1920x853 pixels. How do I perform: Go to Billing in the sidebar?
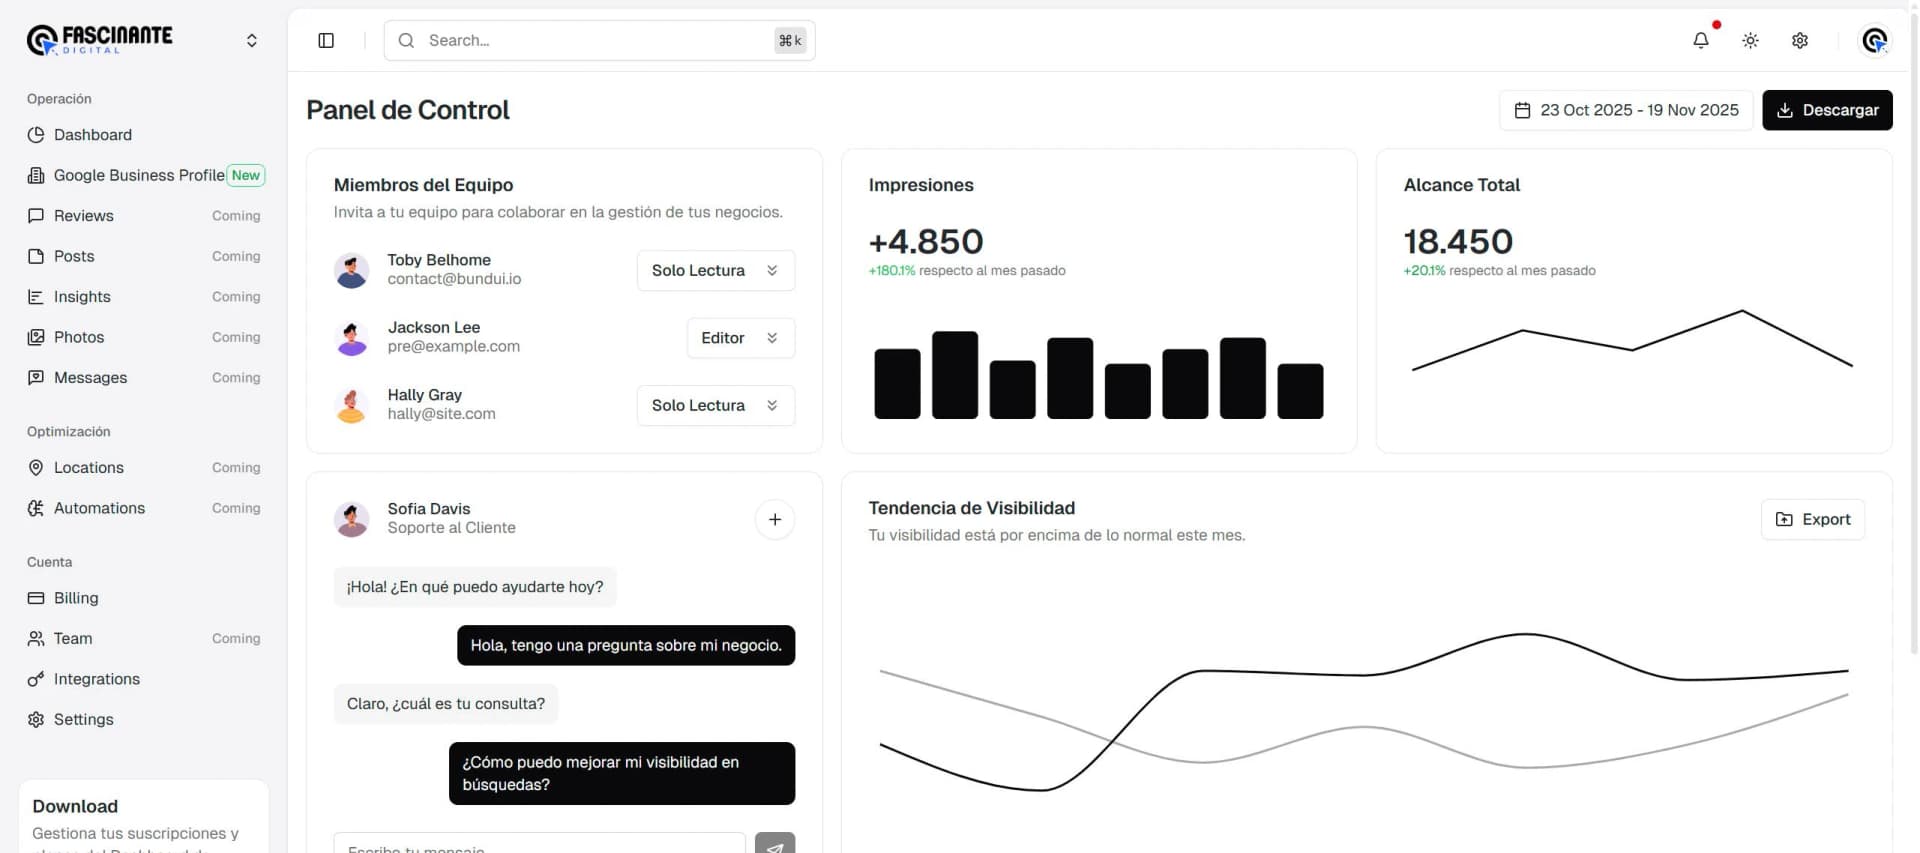(76, 598)
